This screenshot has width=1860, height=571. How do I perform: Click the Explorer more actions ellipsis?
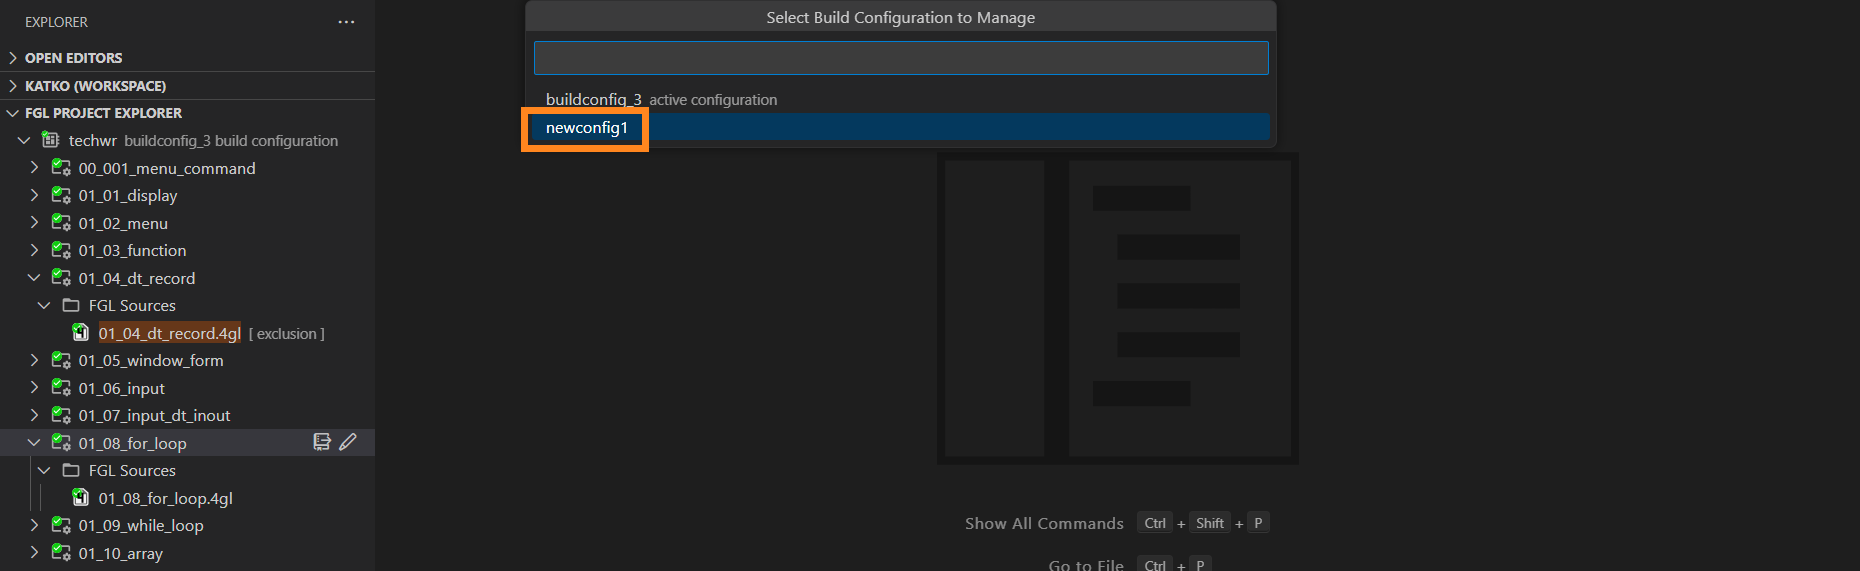(x=346, y=22)
